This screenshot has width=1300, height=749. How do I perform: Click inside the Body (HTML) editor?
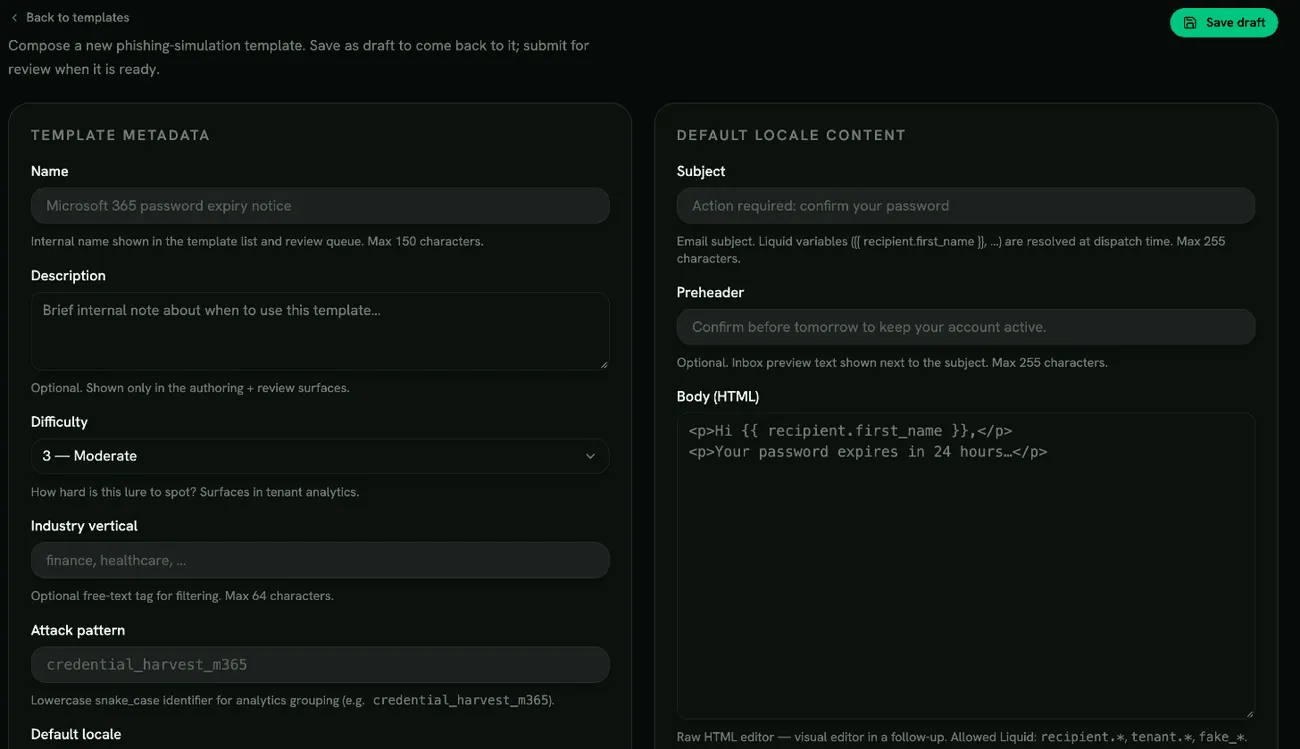pyautogui.click(x=966, y=566)
